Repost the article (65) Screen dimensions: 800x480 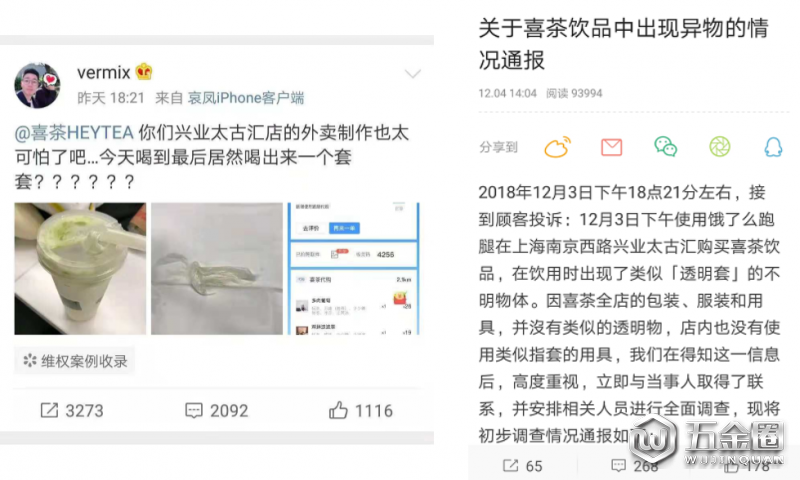[x=522, y=466]
